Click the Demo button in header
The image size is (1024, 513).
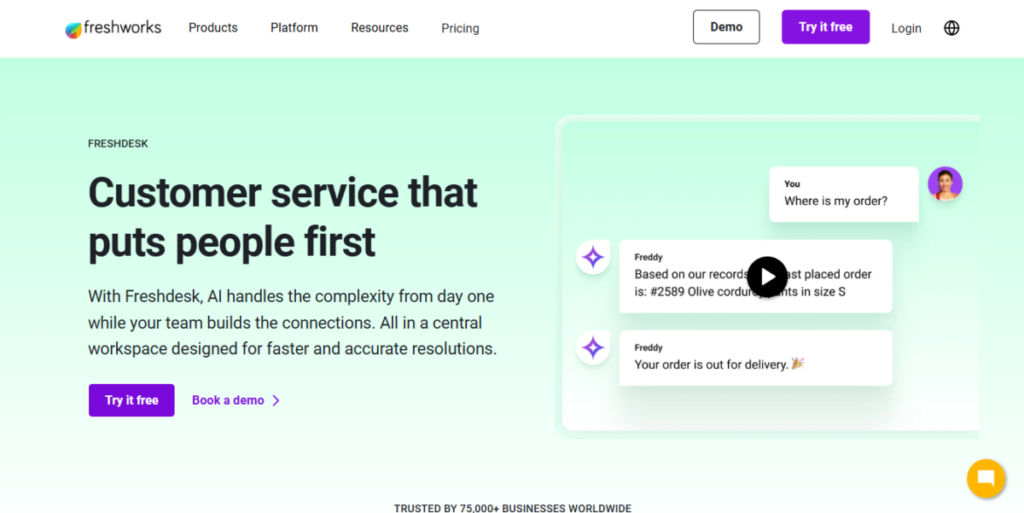tap(726, 27)
